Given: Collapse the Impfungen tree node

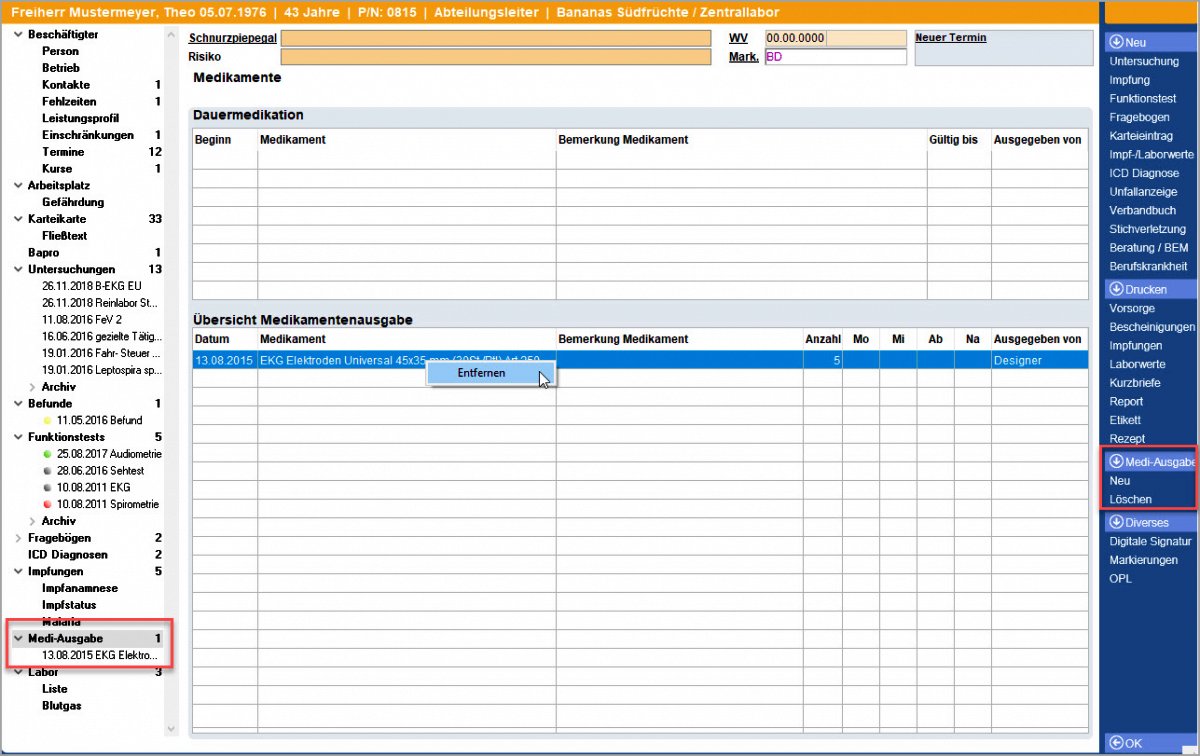Looking at the screenshot, I should tap(18, 571).
